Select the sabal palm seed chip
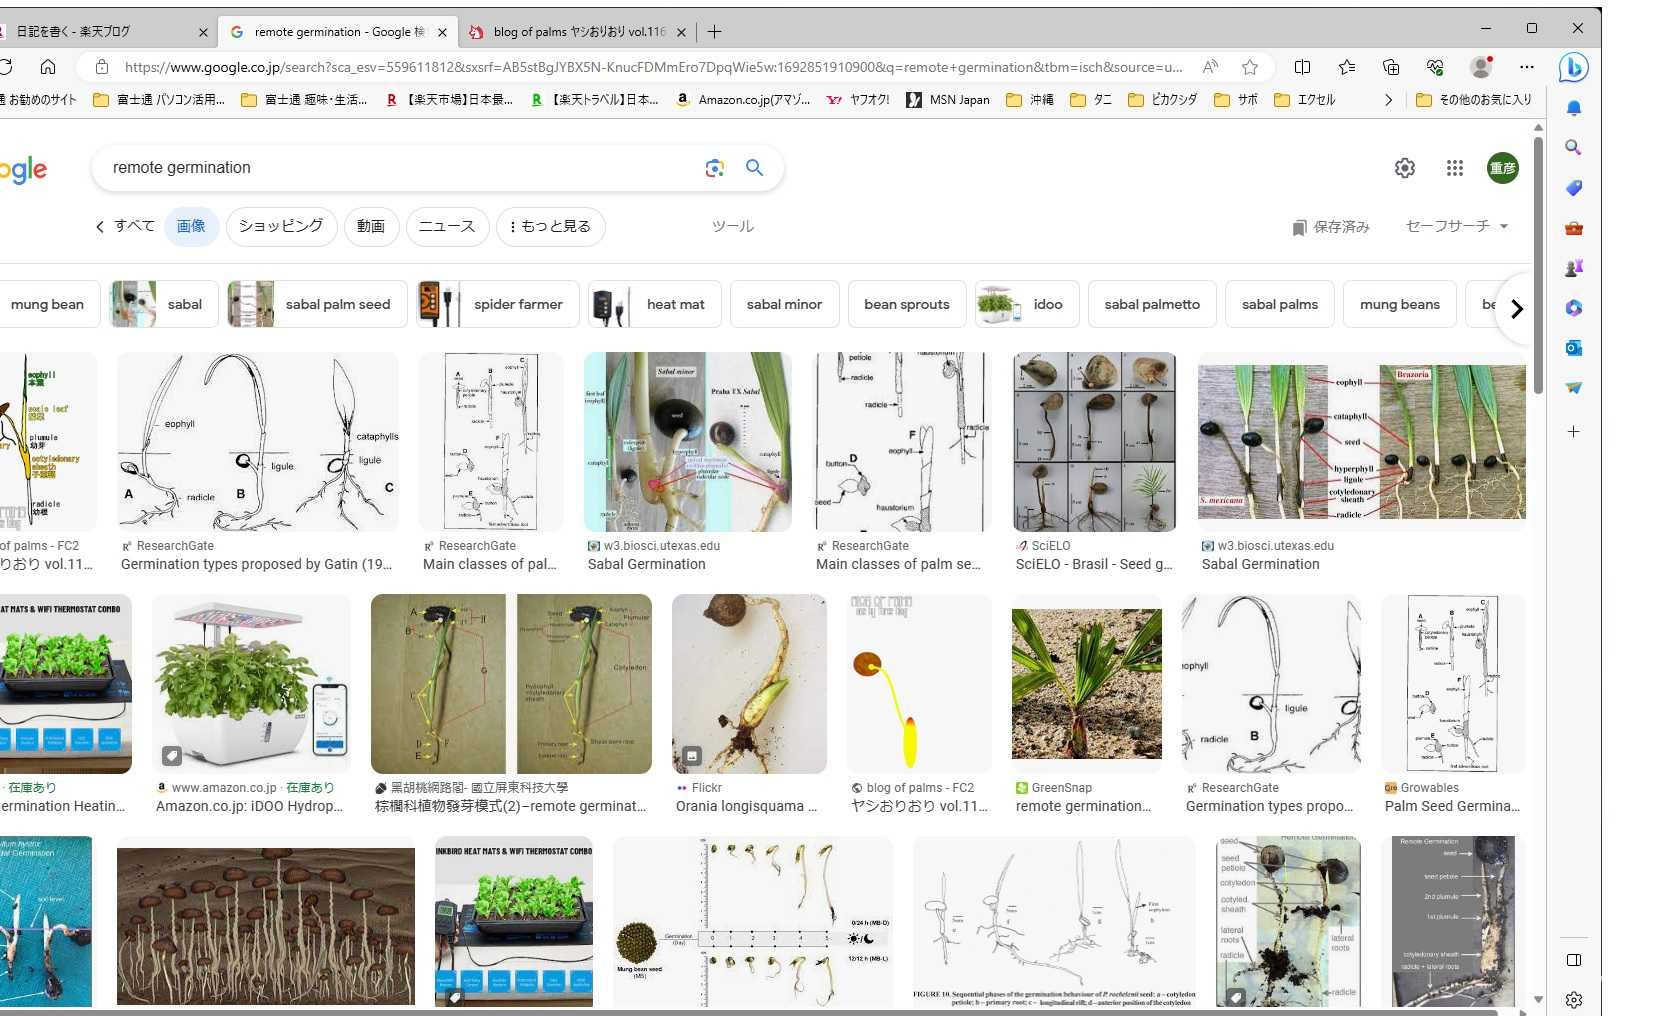 pyautogui.click(x=318, y=304)
